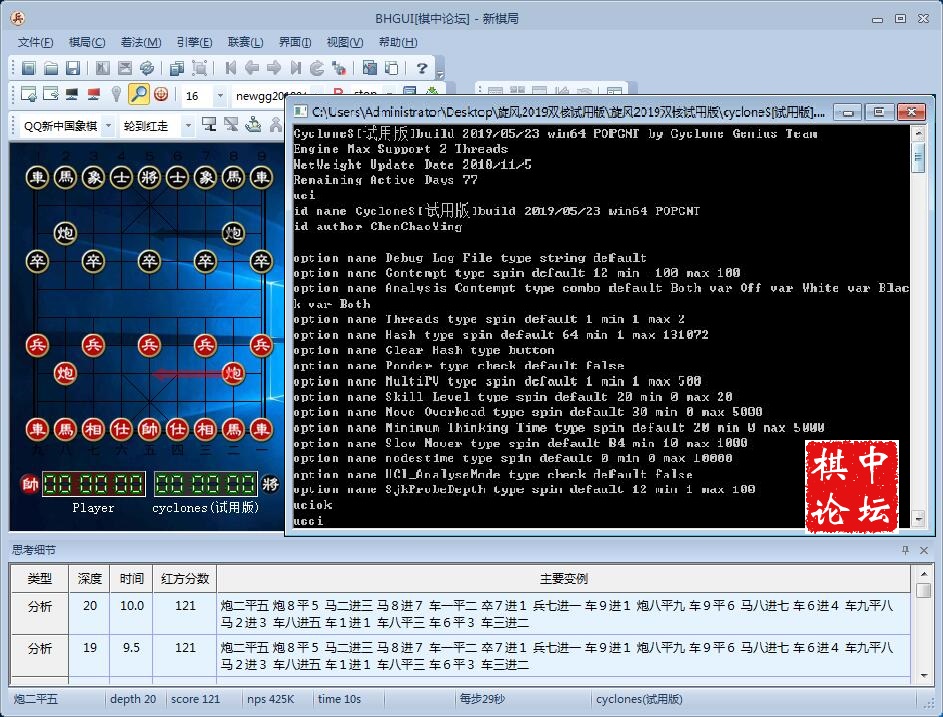
Task: Open the 引擎(E) menu
Action: pyautogui.click(x=194, y=42)
